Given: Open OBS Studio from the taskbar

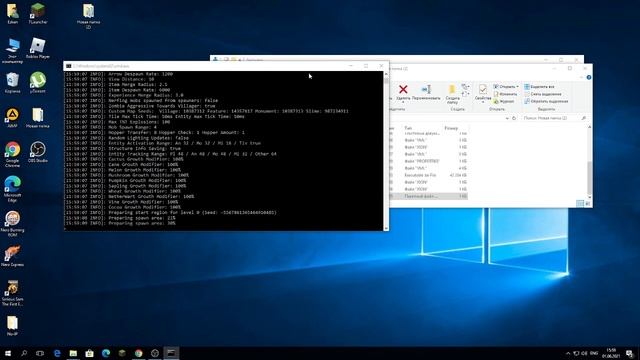Looking at the screenshot, I should (x=155, y=353).
